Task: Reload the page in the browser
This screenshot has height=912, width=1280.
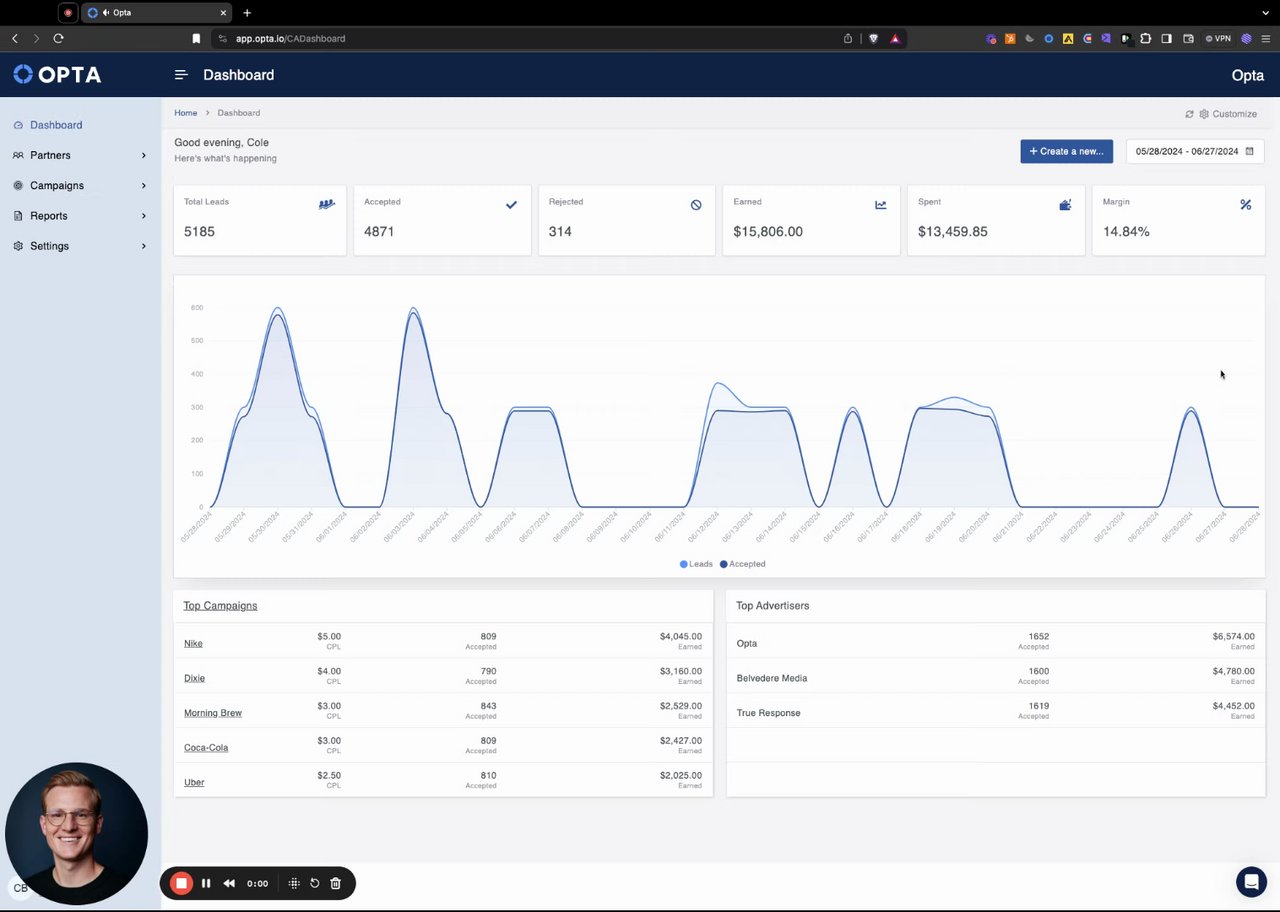Action: click(58, 38)
